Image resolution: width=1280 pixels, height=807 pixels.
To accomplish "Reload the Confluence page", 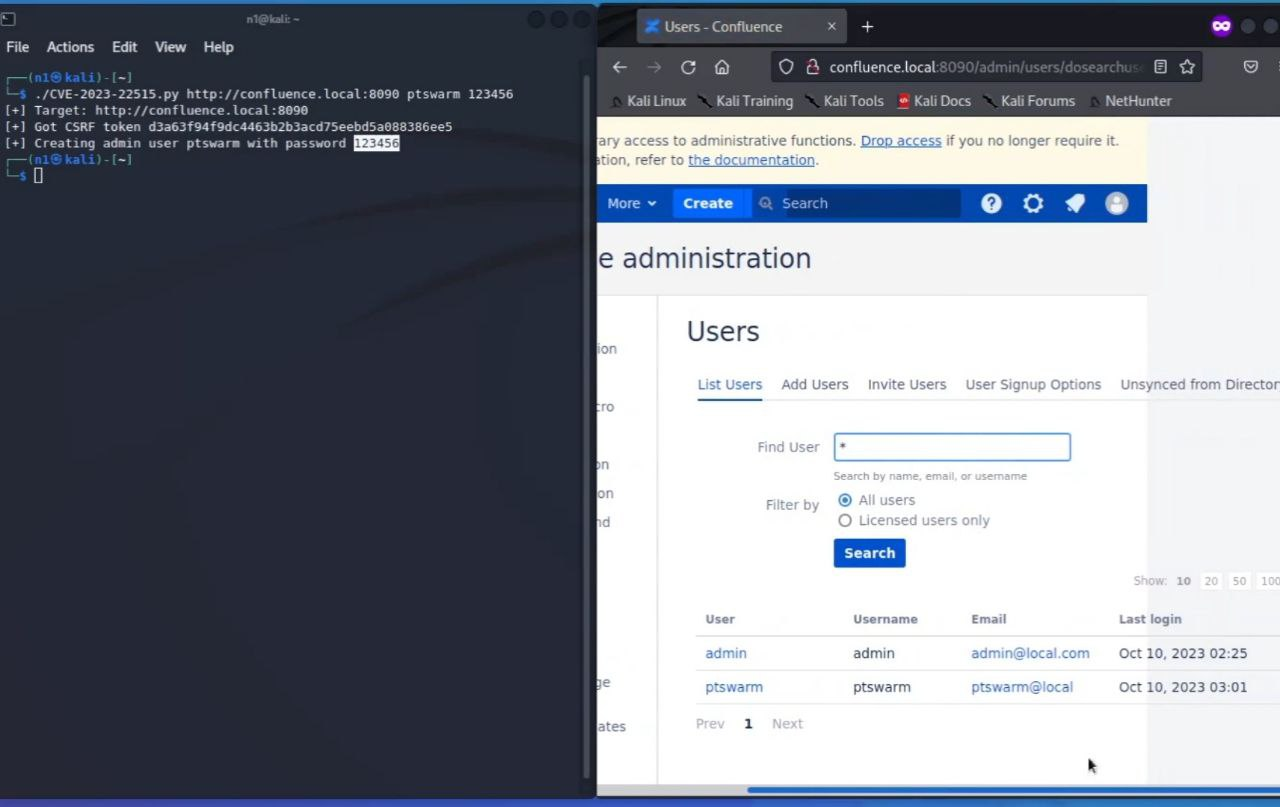I will point(688,67).
